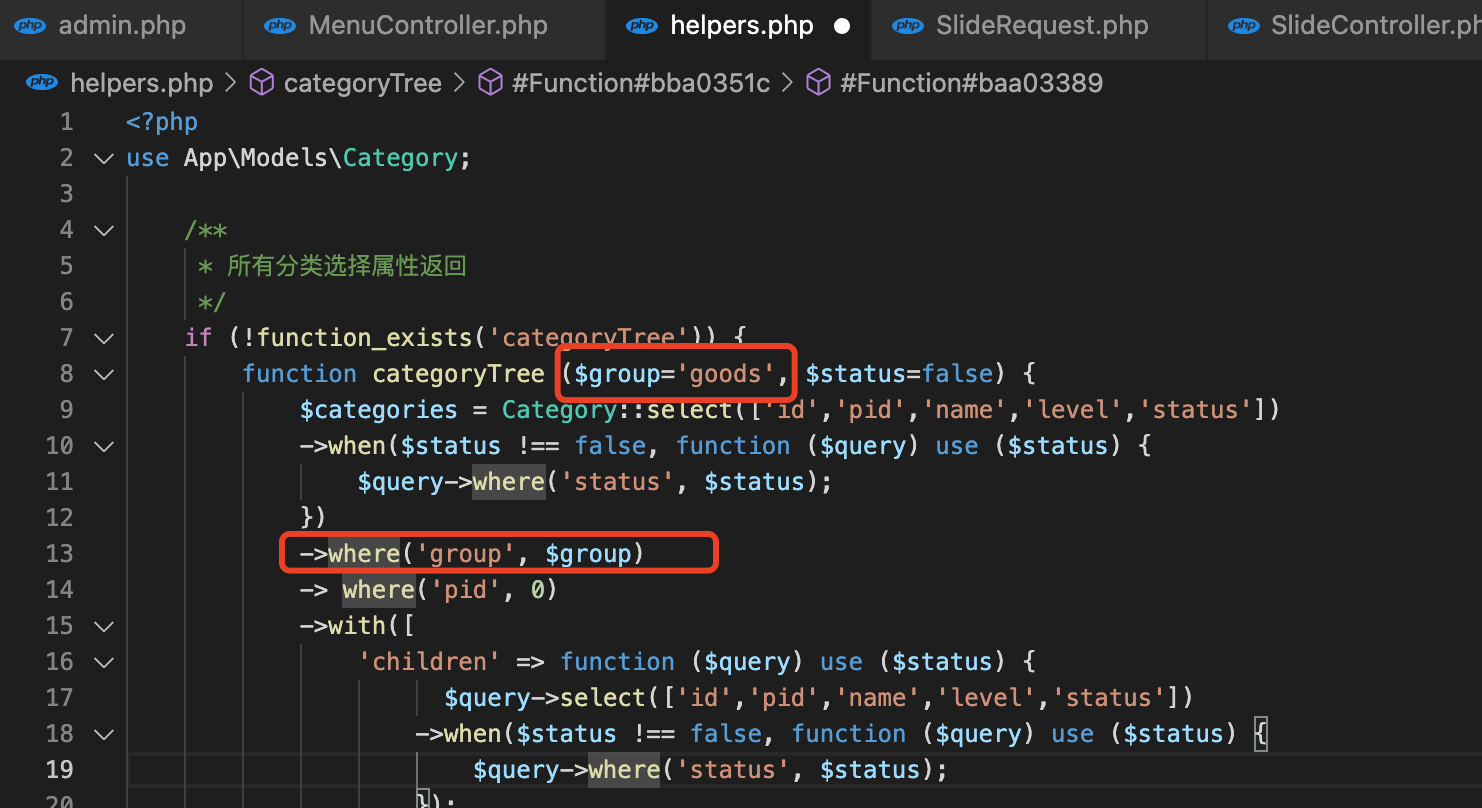
Task: Collapse the nested when fold on line 18
Action: click(x=104, y=734)
